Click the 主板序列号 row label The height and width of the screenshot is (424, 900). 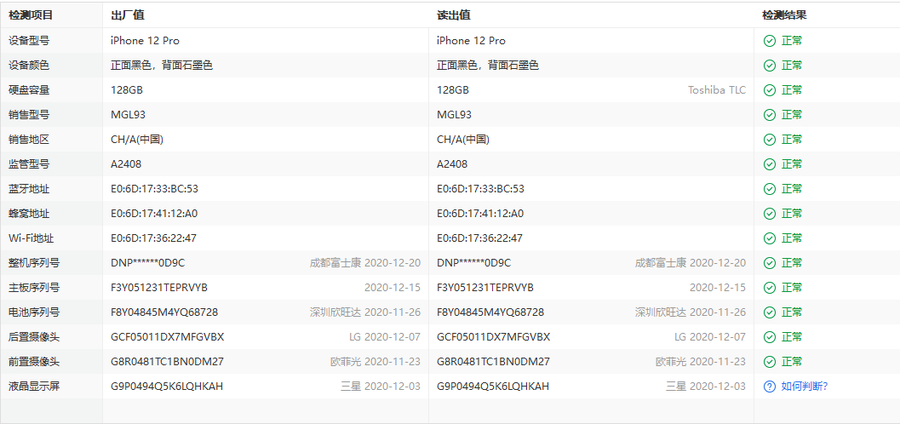34,287
